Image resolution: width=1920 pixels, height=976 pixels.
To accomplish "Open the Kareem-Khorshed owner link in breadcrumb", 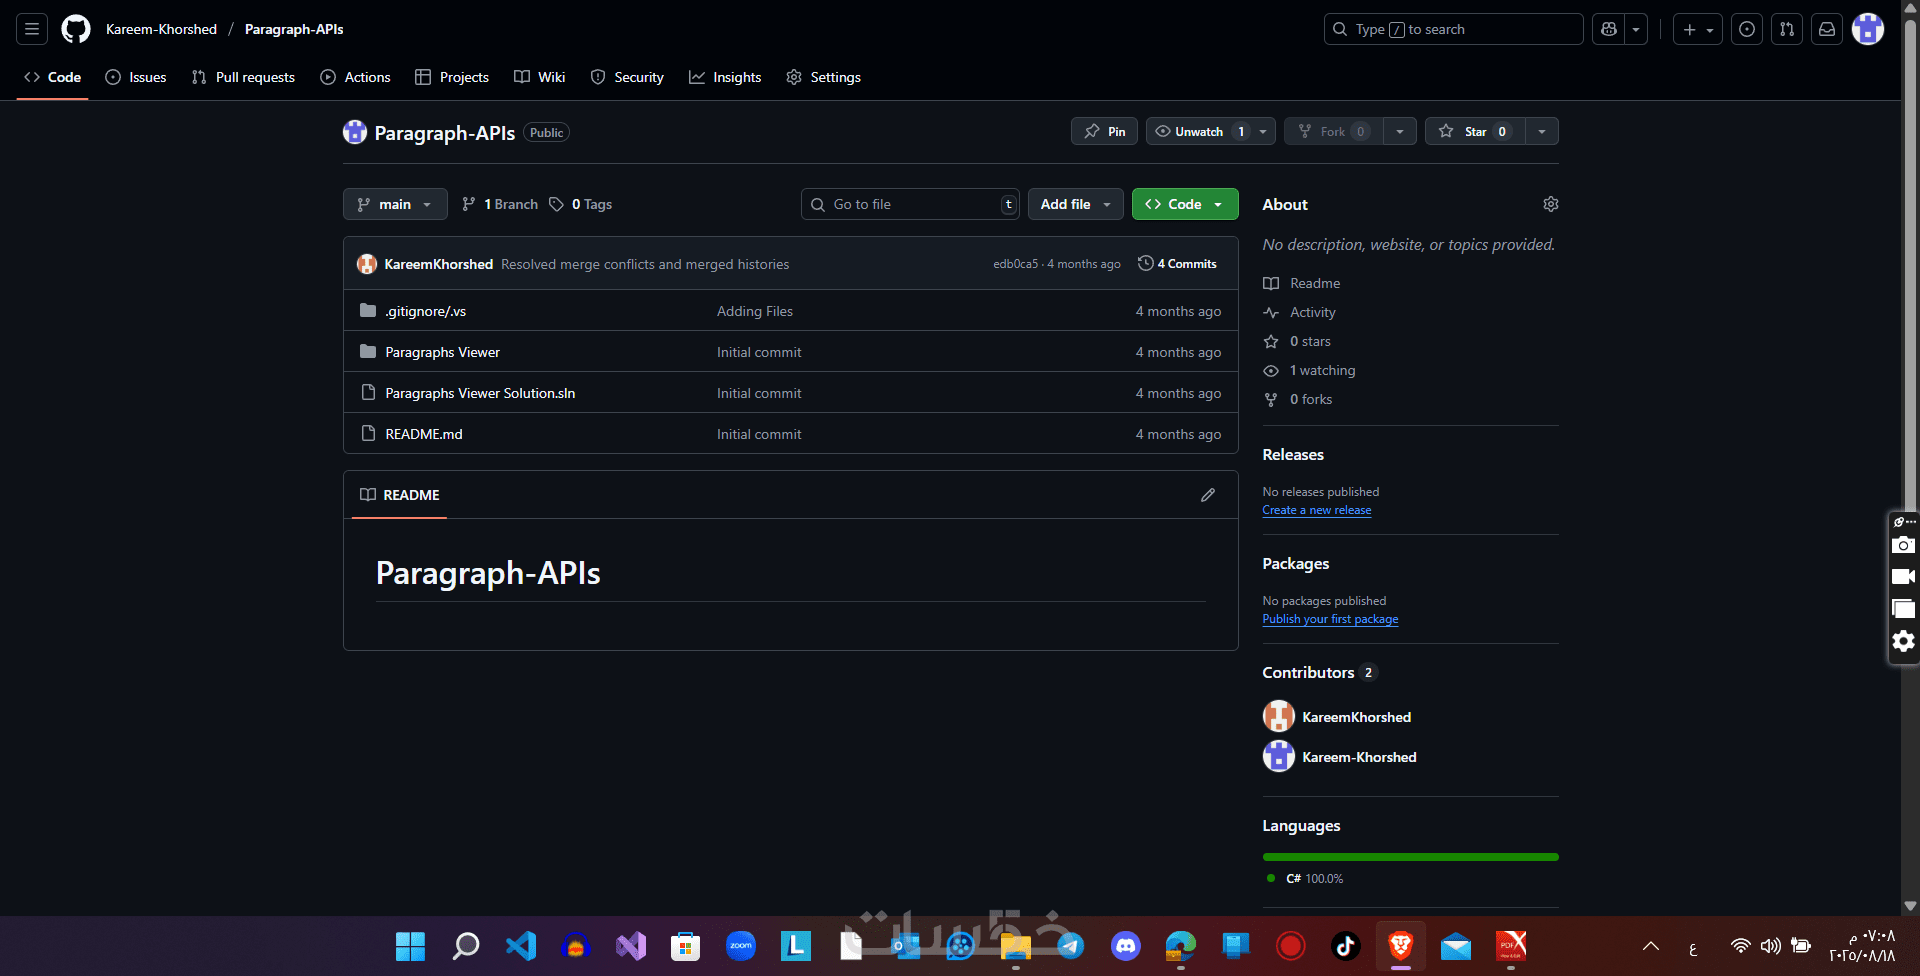I will tap(161, 29).
